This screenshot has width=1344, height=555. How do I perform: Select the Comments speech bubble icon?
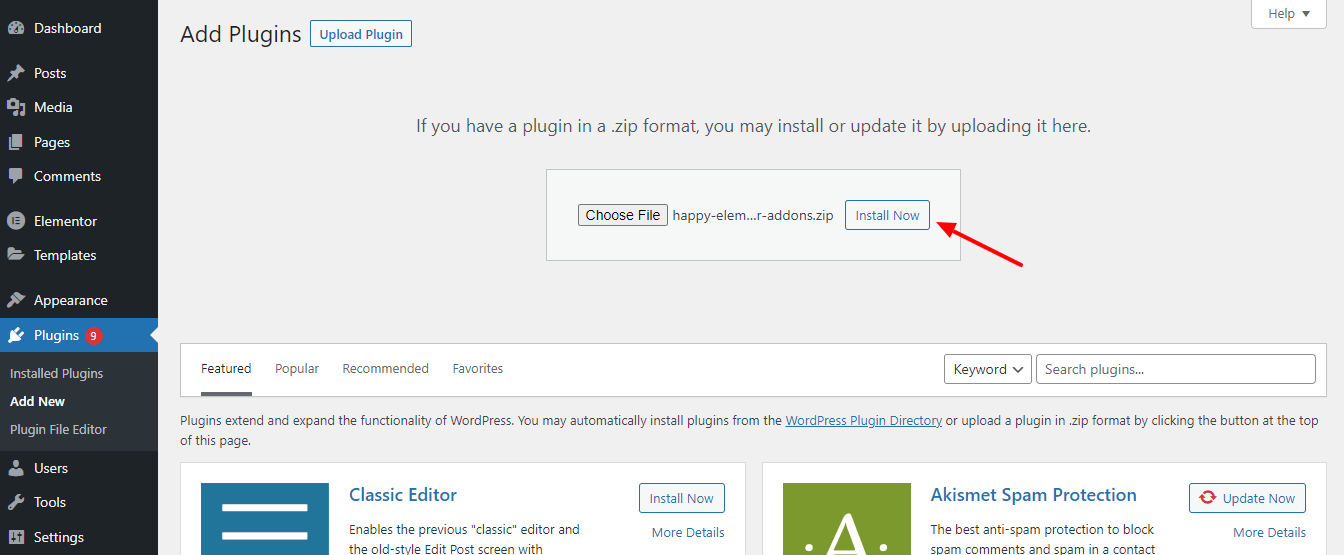16,176
